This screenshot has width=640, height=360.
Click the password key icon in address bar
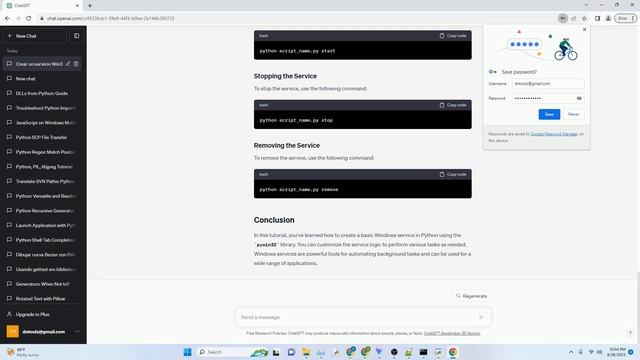(x=562, y=18)
